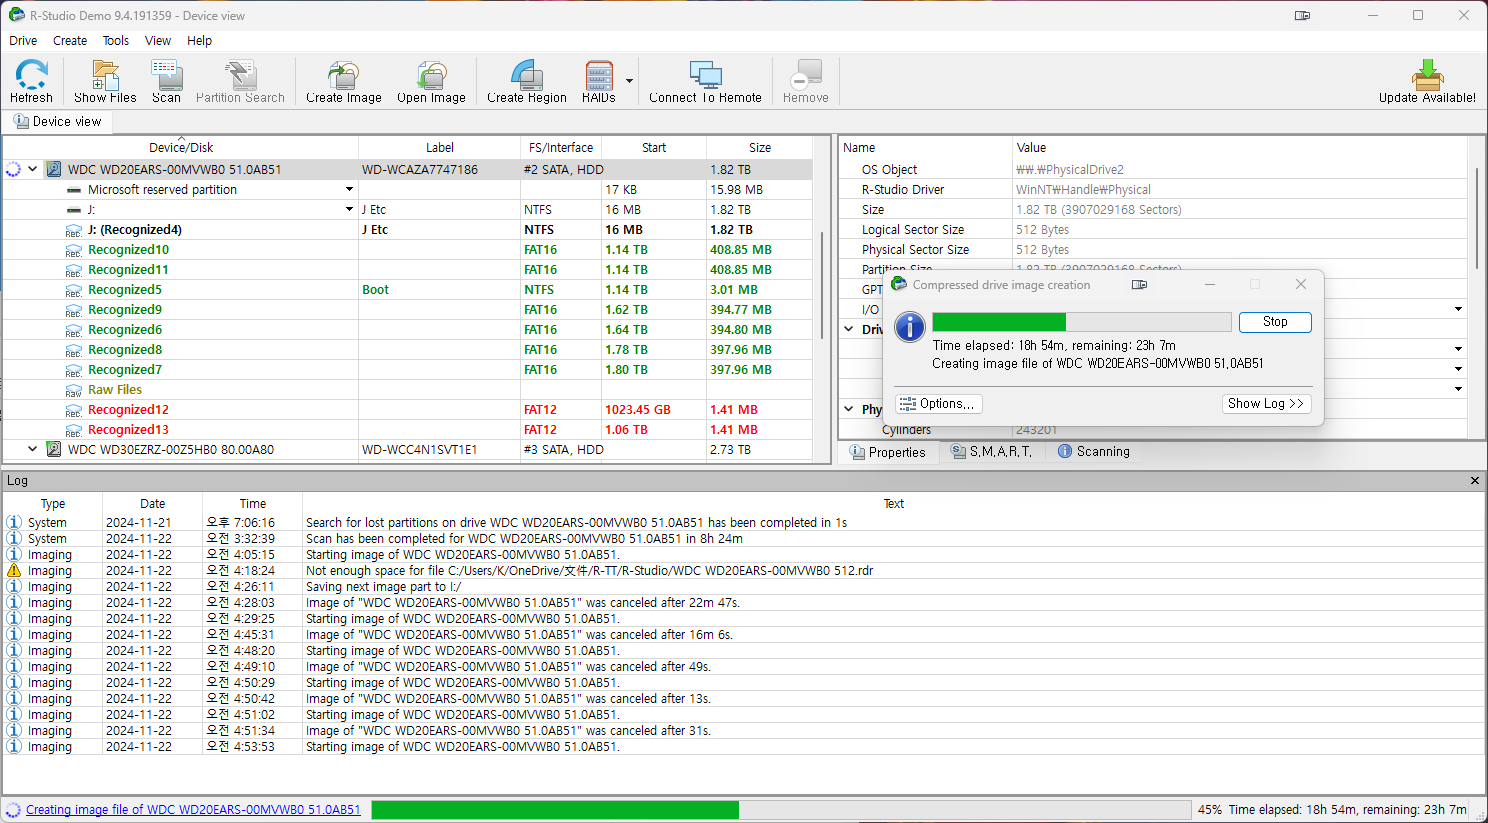Viewport: 1488px width, 823px height.
Task: Sort by the Device/Disk column header
Action: click(181, 147)
